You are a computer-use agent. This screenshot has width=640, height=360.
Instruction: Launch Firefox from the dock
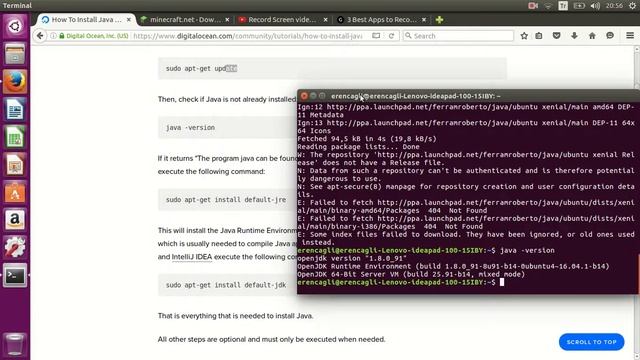click(x=15, y=82)
